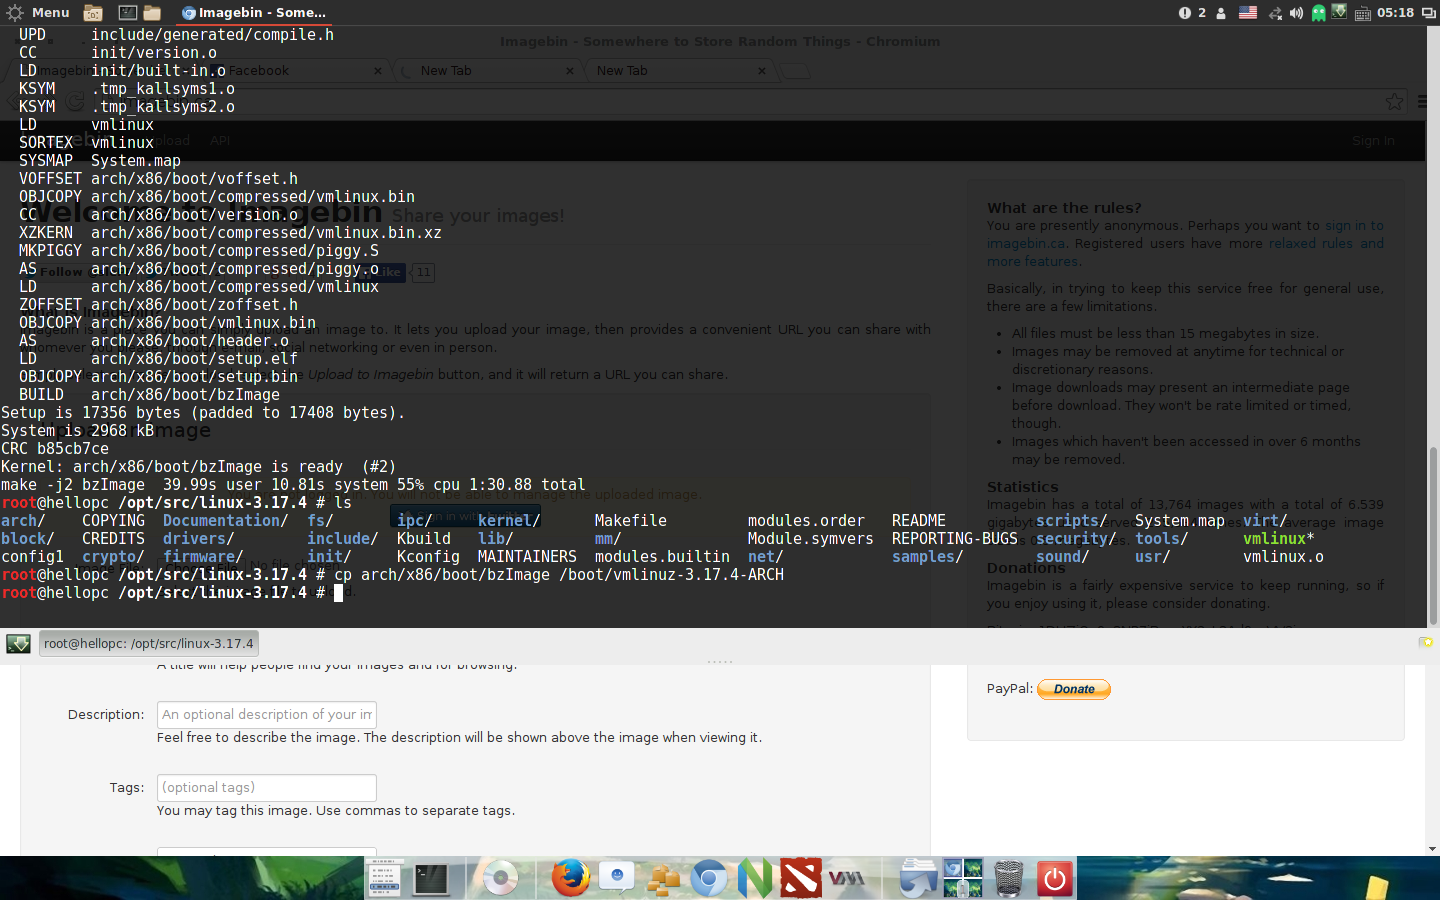Image resolution: width=1440 pixels, height=900 pixels.
Task: Close the second New Tab in Chromium
Action: (762, 71)
